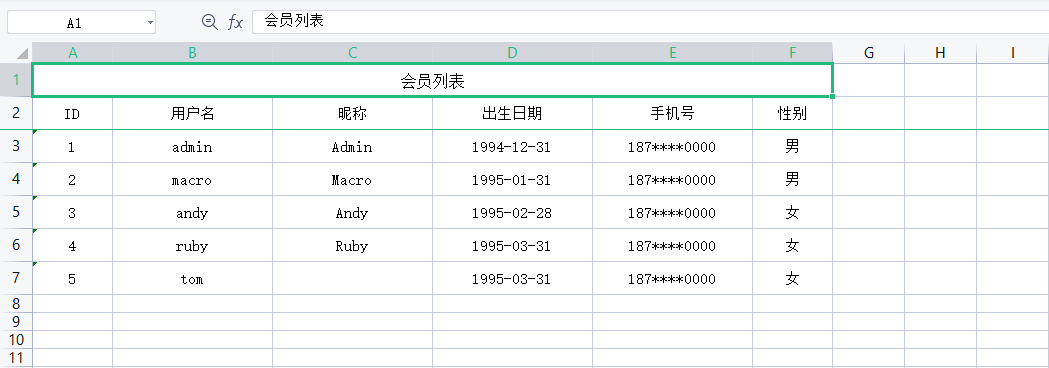Open the fx insert function icon

[235, 22]
